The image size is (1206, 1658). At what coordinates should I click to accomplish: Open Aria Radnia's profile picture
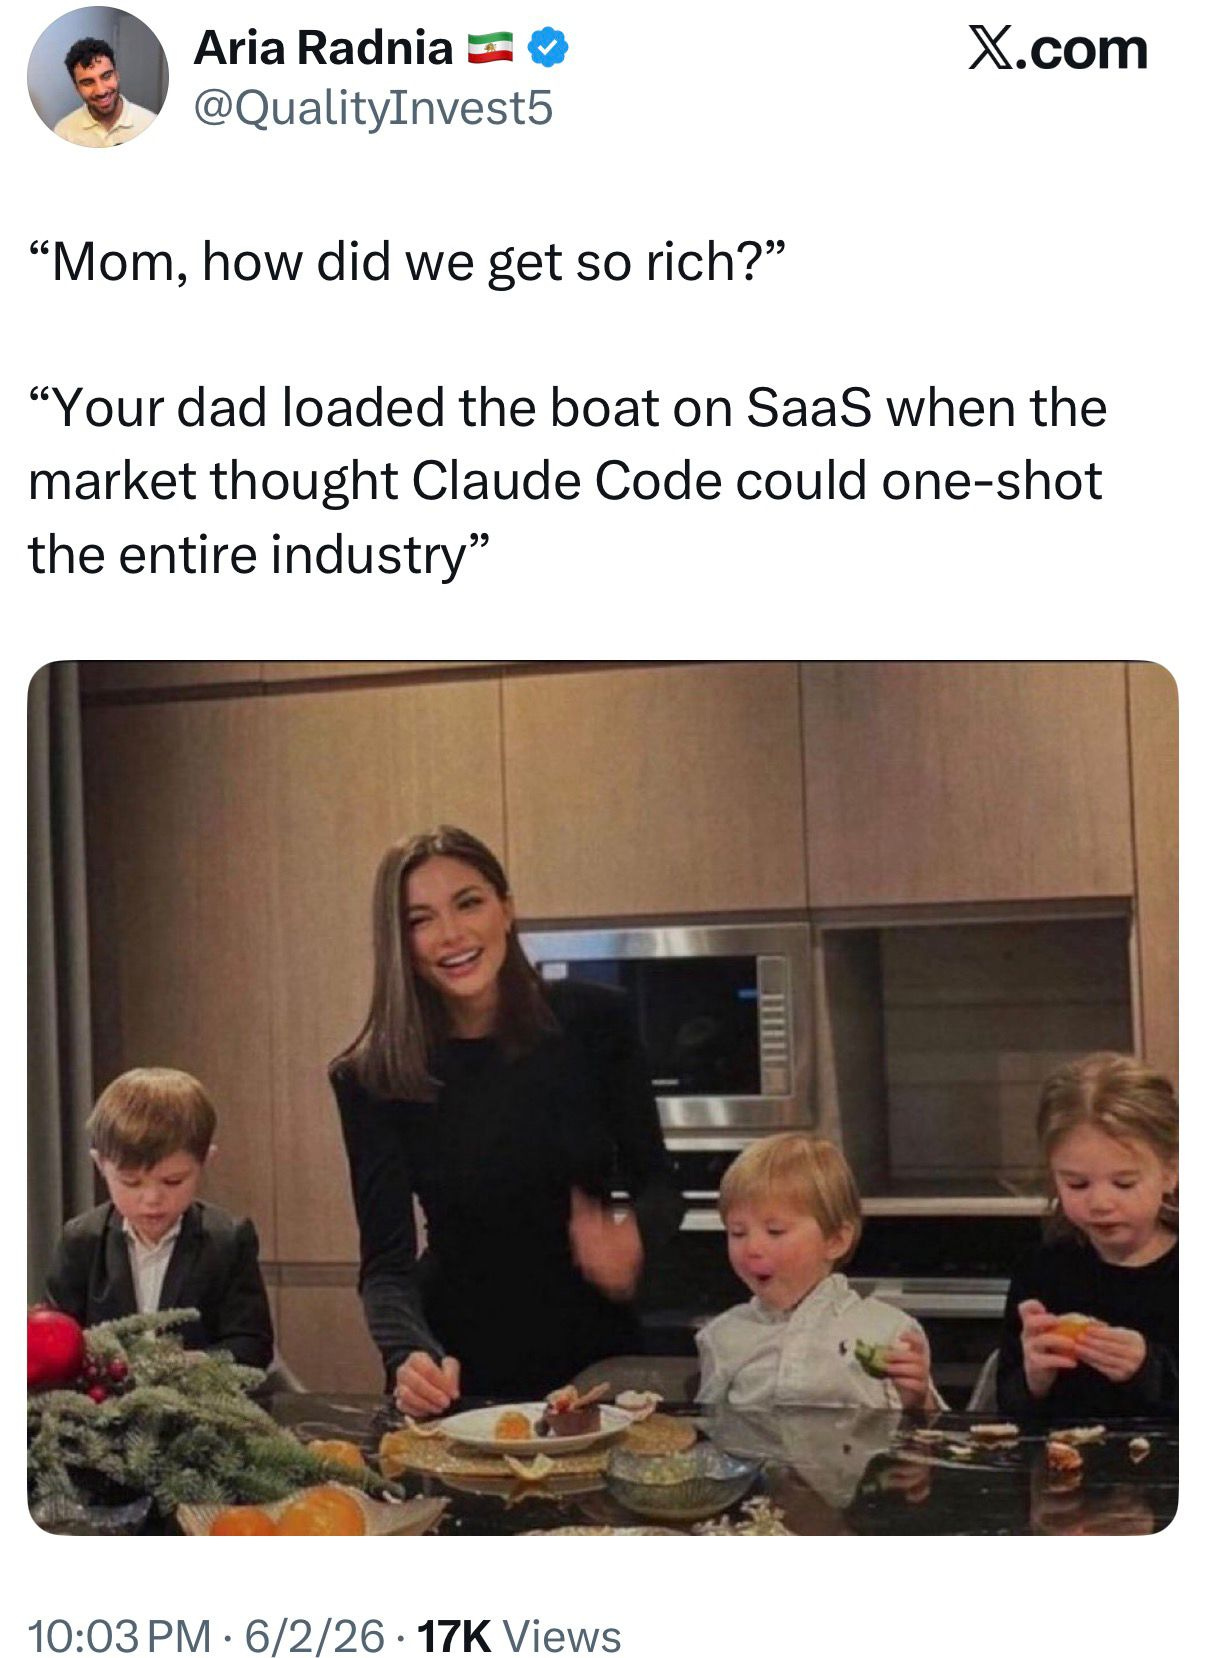tap(97, 78)
